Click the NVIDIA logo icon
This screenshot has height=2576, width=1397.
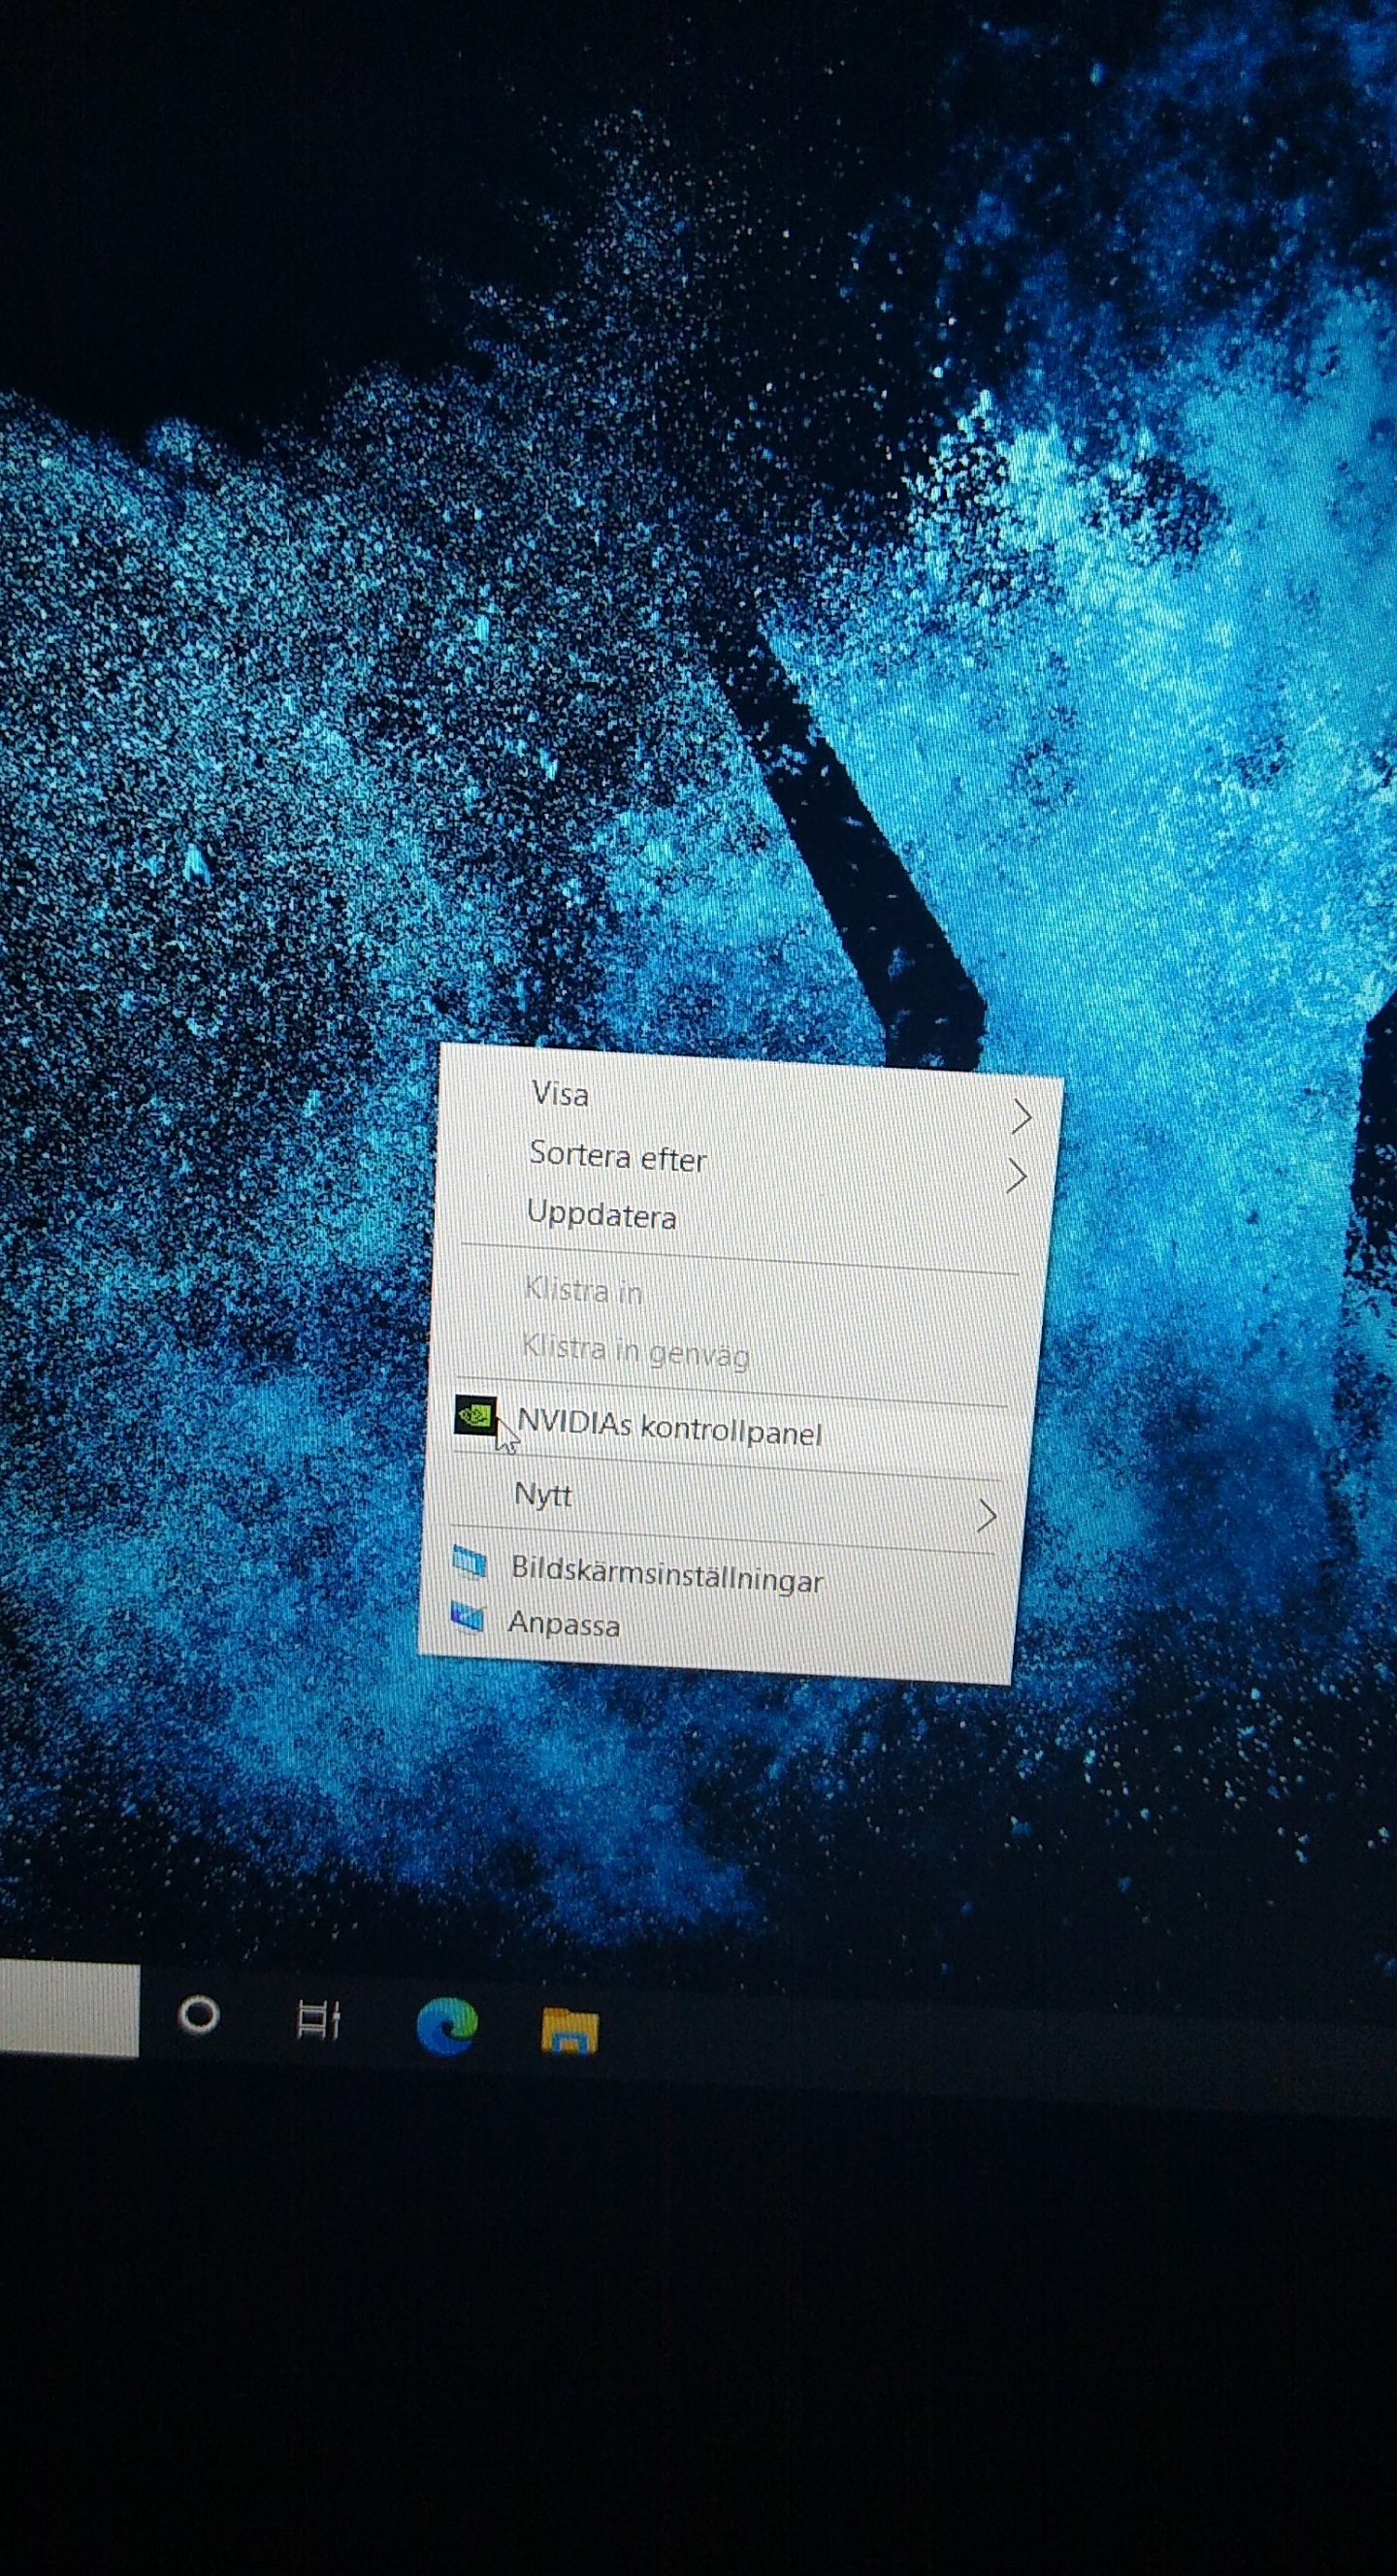pyautogui.click(x=475, y=1415)
